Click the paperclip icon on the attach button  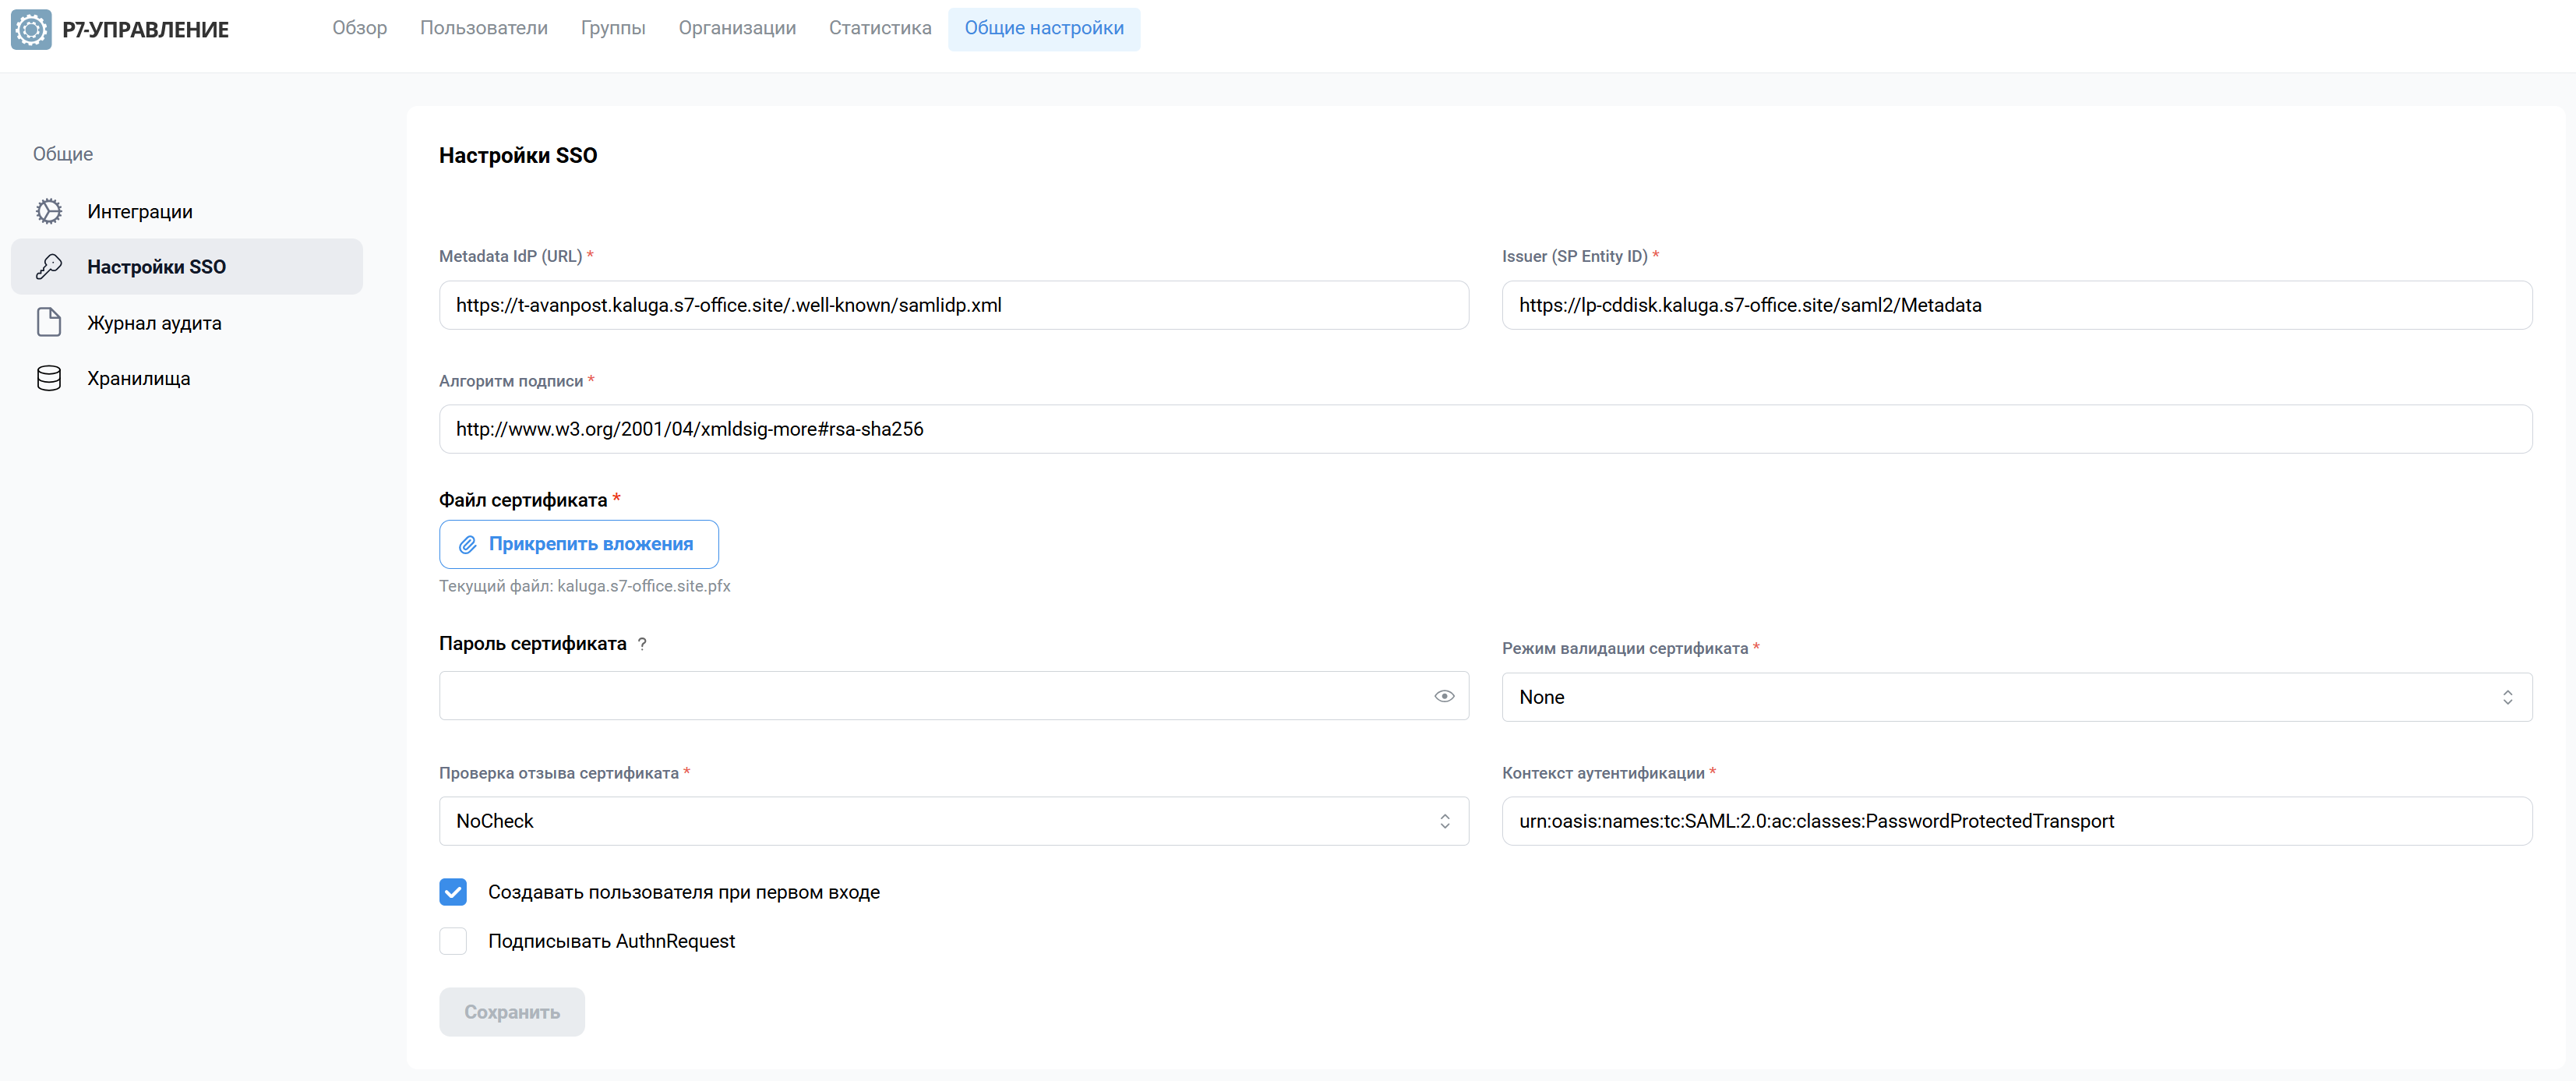click(x=467, y=544)
